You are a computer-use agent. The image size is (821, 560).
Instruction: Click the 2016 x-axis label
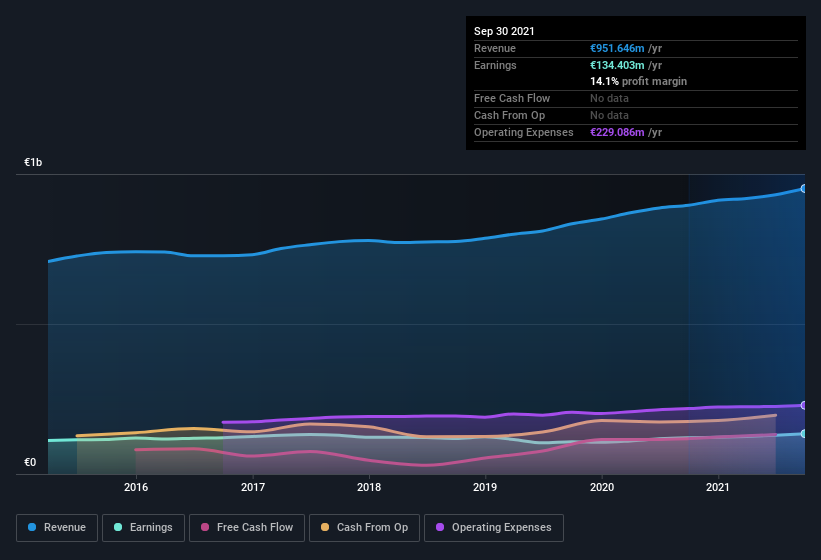click(136, 487)
